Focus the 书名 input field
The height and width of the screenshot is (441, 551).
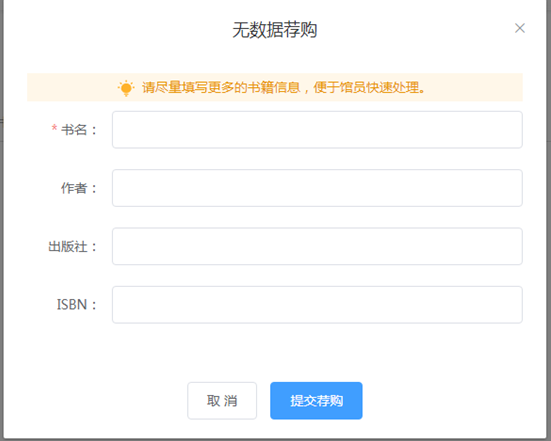pos(317,130)
